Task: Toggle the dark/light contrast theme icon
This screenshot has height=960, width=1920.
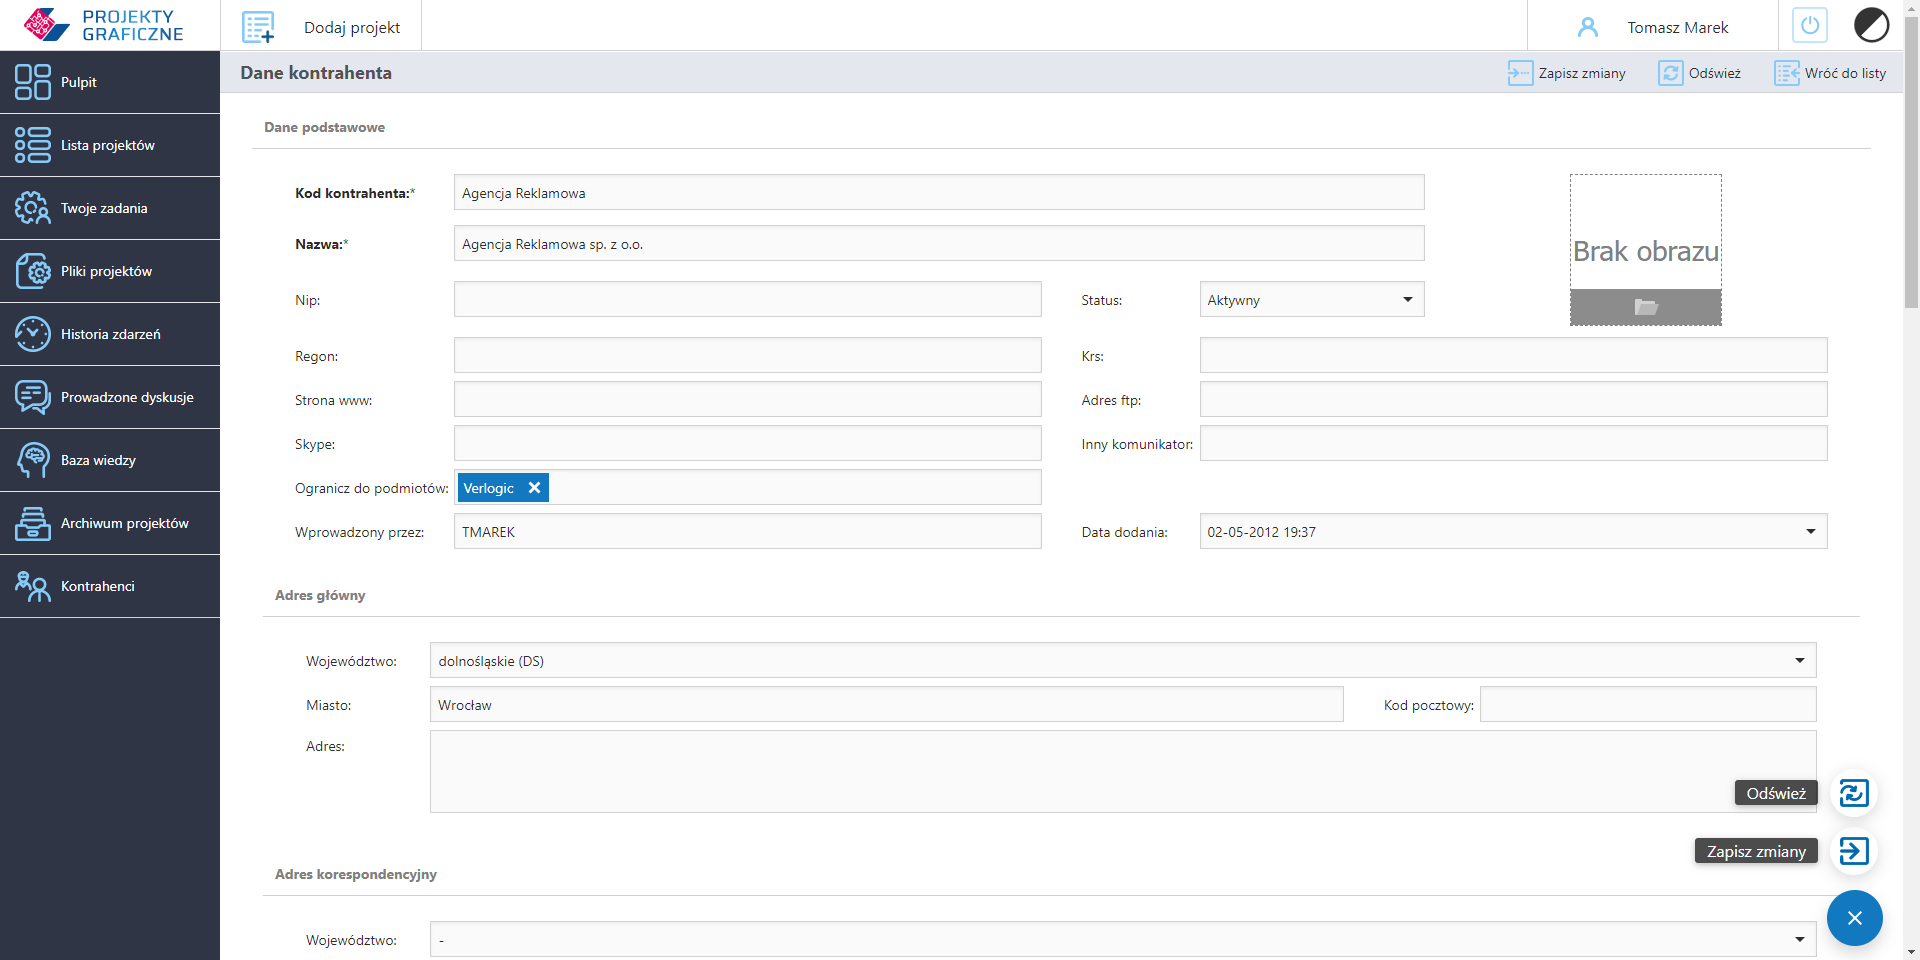Action: [x=1871, y=26]
